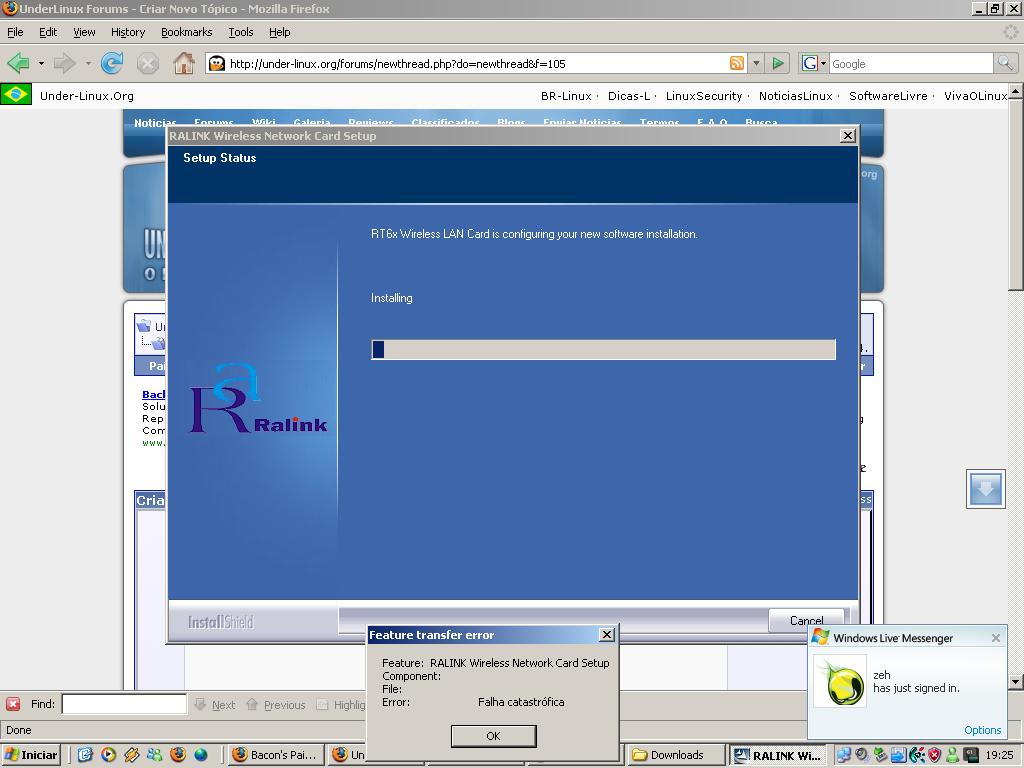
Task: Open Messenger from quick launch
Action: 154,755
